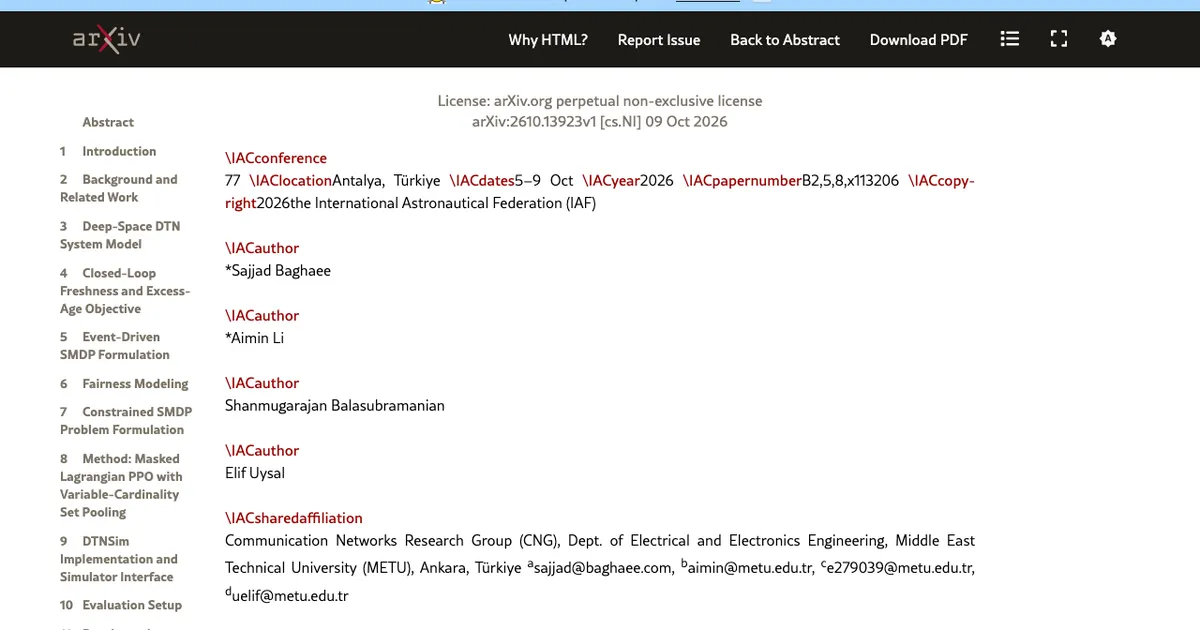1200x630 pixels.
Task: Click the \IAClocation label
Action: coord(290,181)
